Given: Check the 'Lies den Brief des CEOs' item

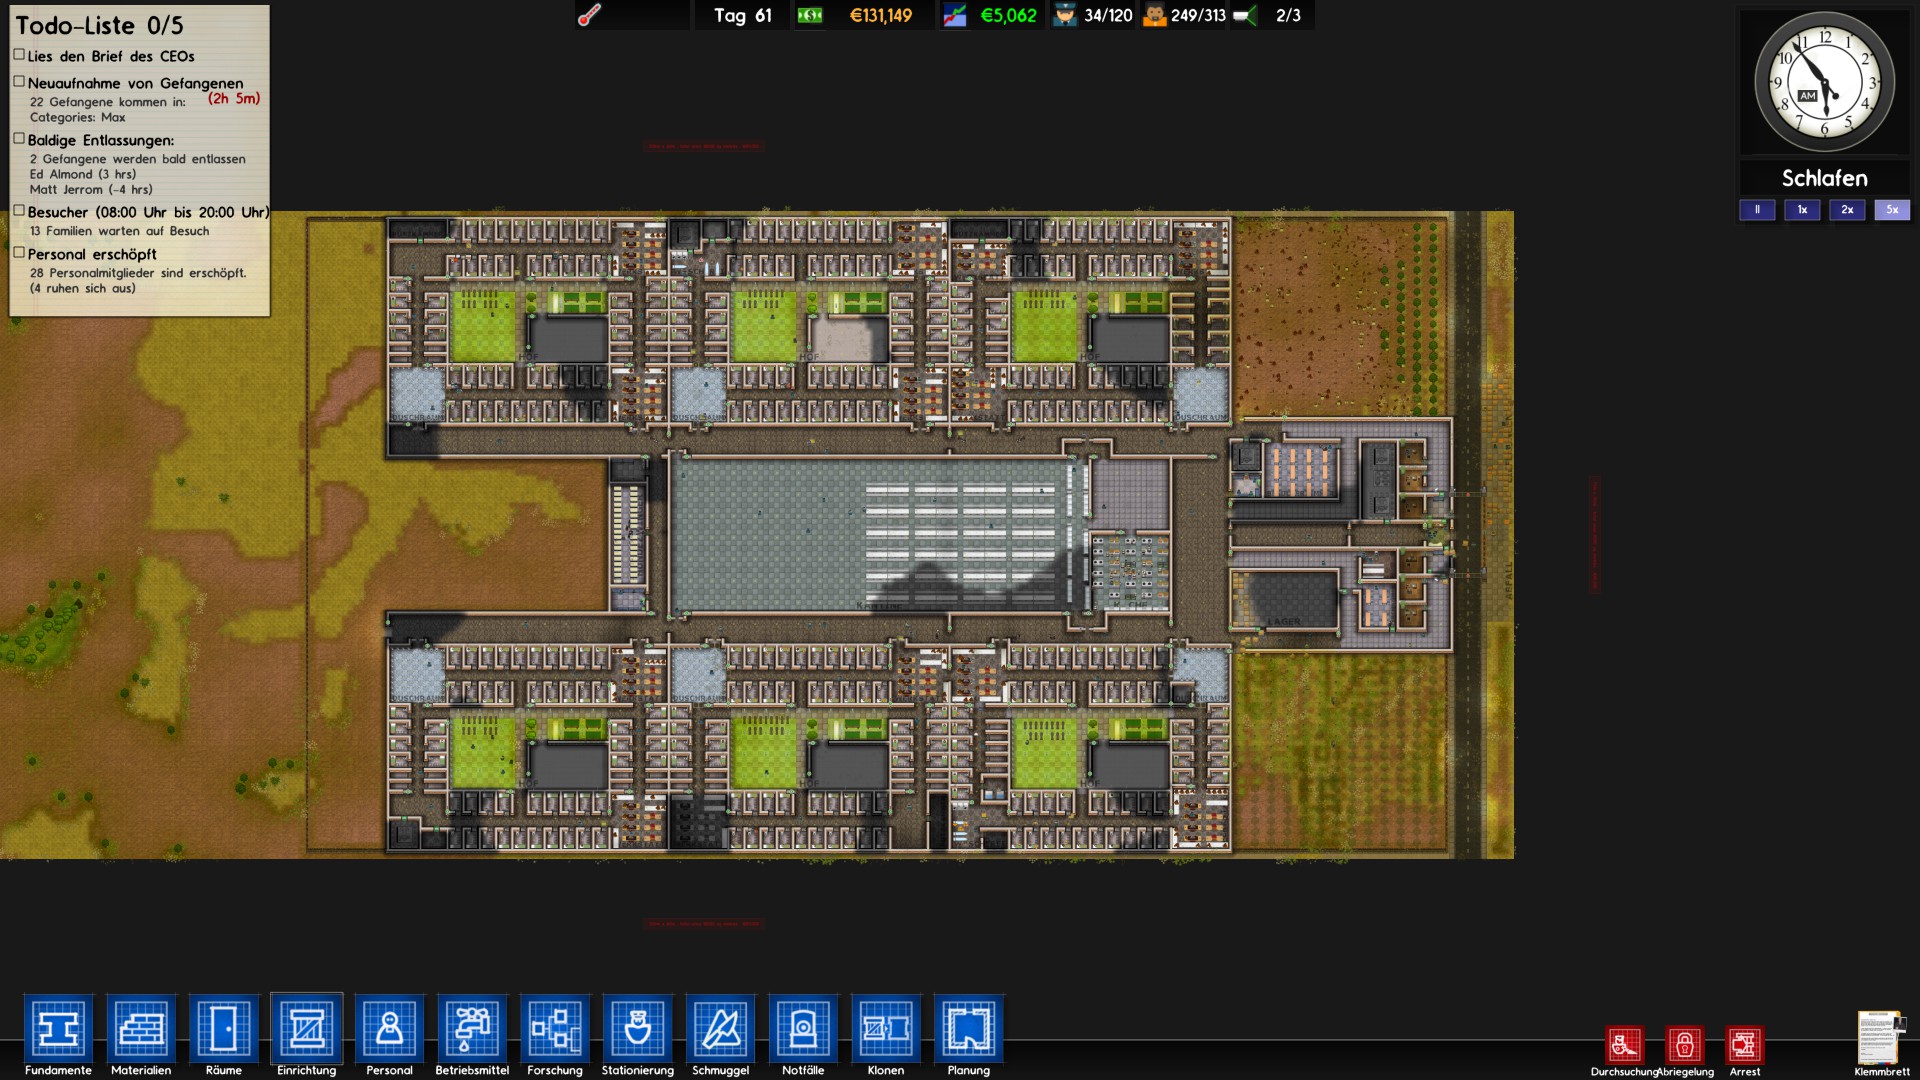Looking at the screenshot, I should tap(19, 55).
